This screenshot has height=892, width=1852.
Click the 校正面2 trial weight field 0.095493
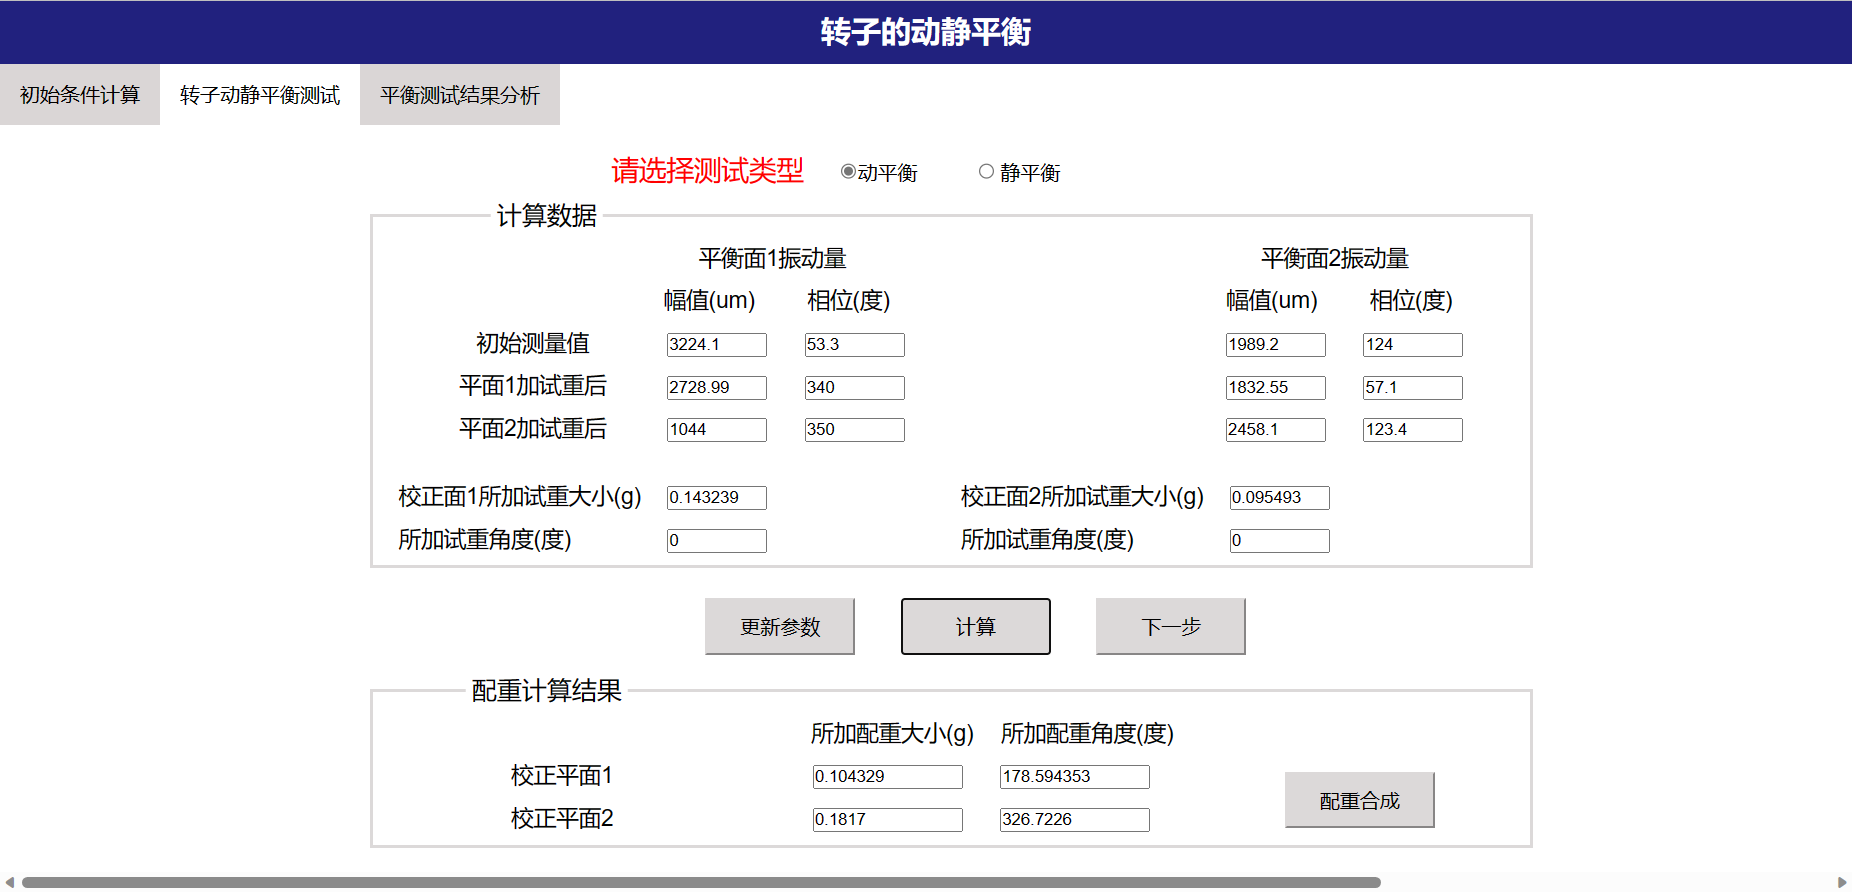coord(1279,498)
